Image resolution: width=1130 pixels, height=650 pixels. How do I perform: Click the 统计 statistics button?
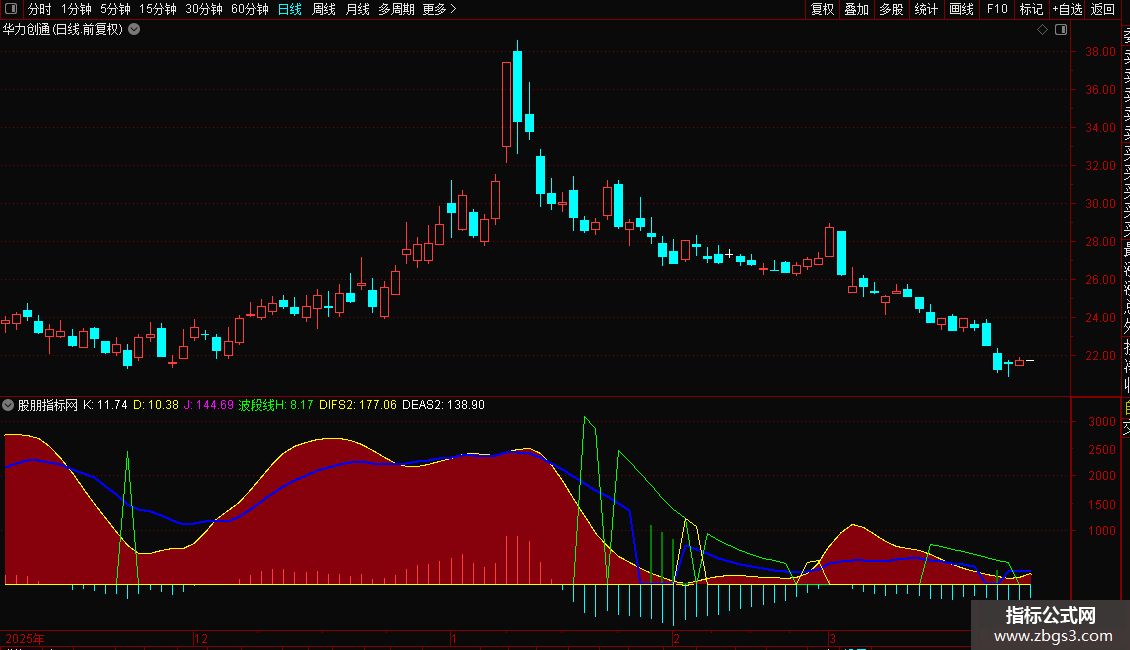[926, 9]
